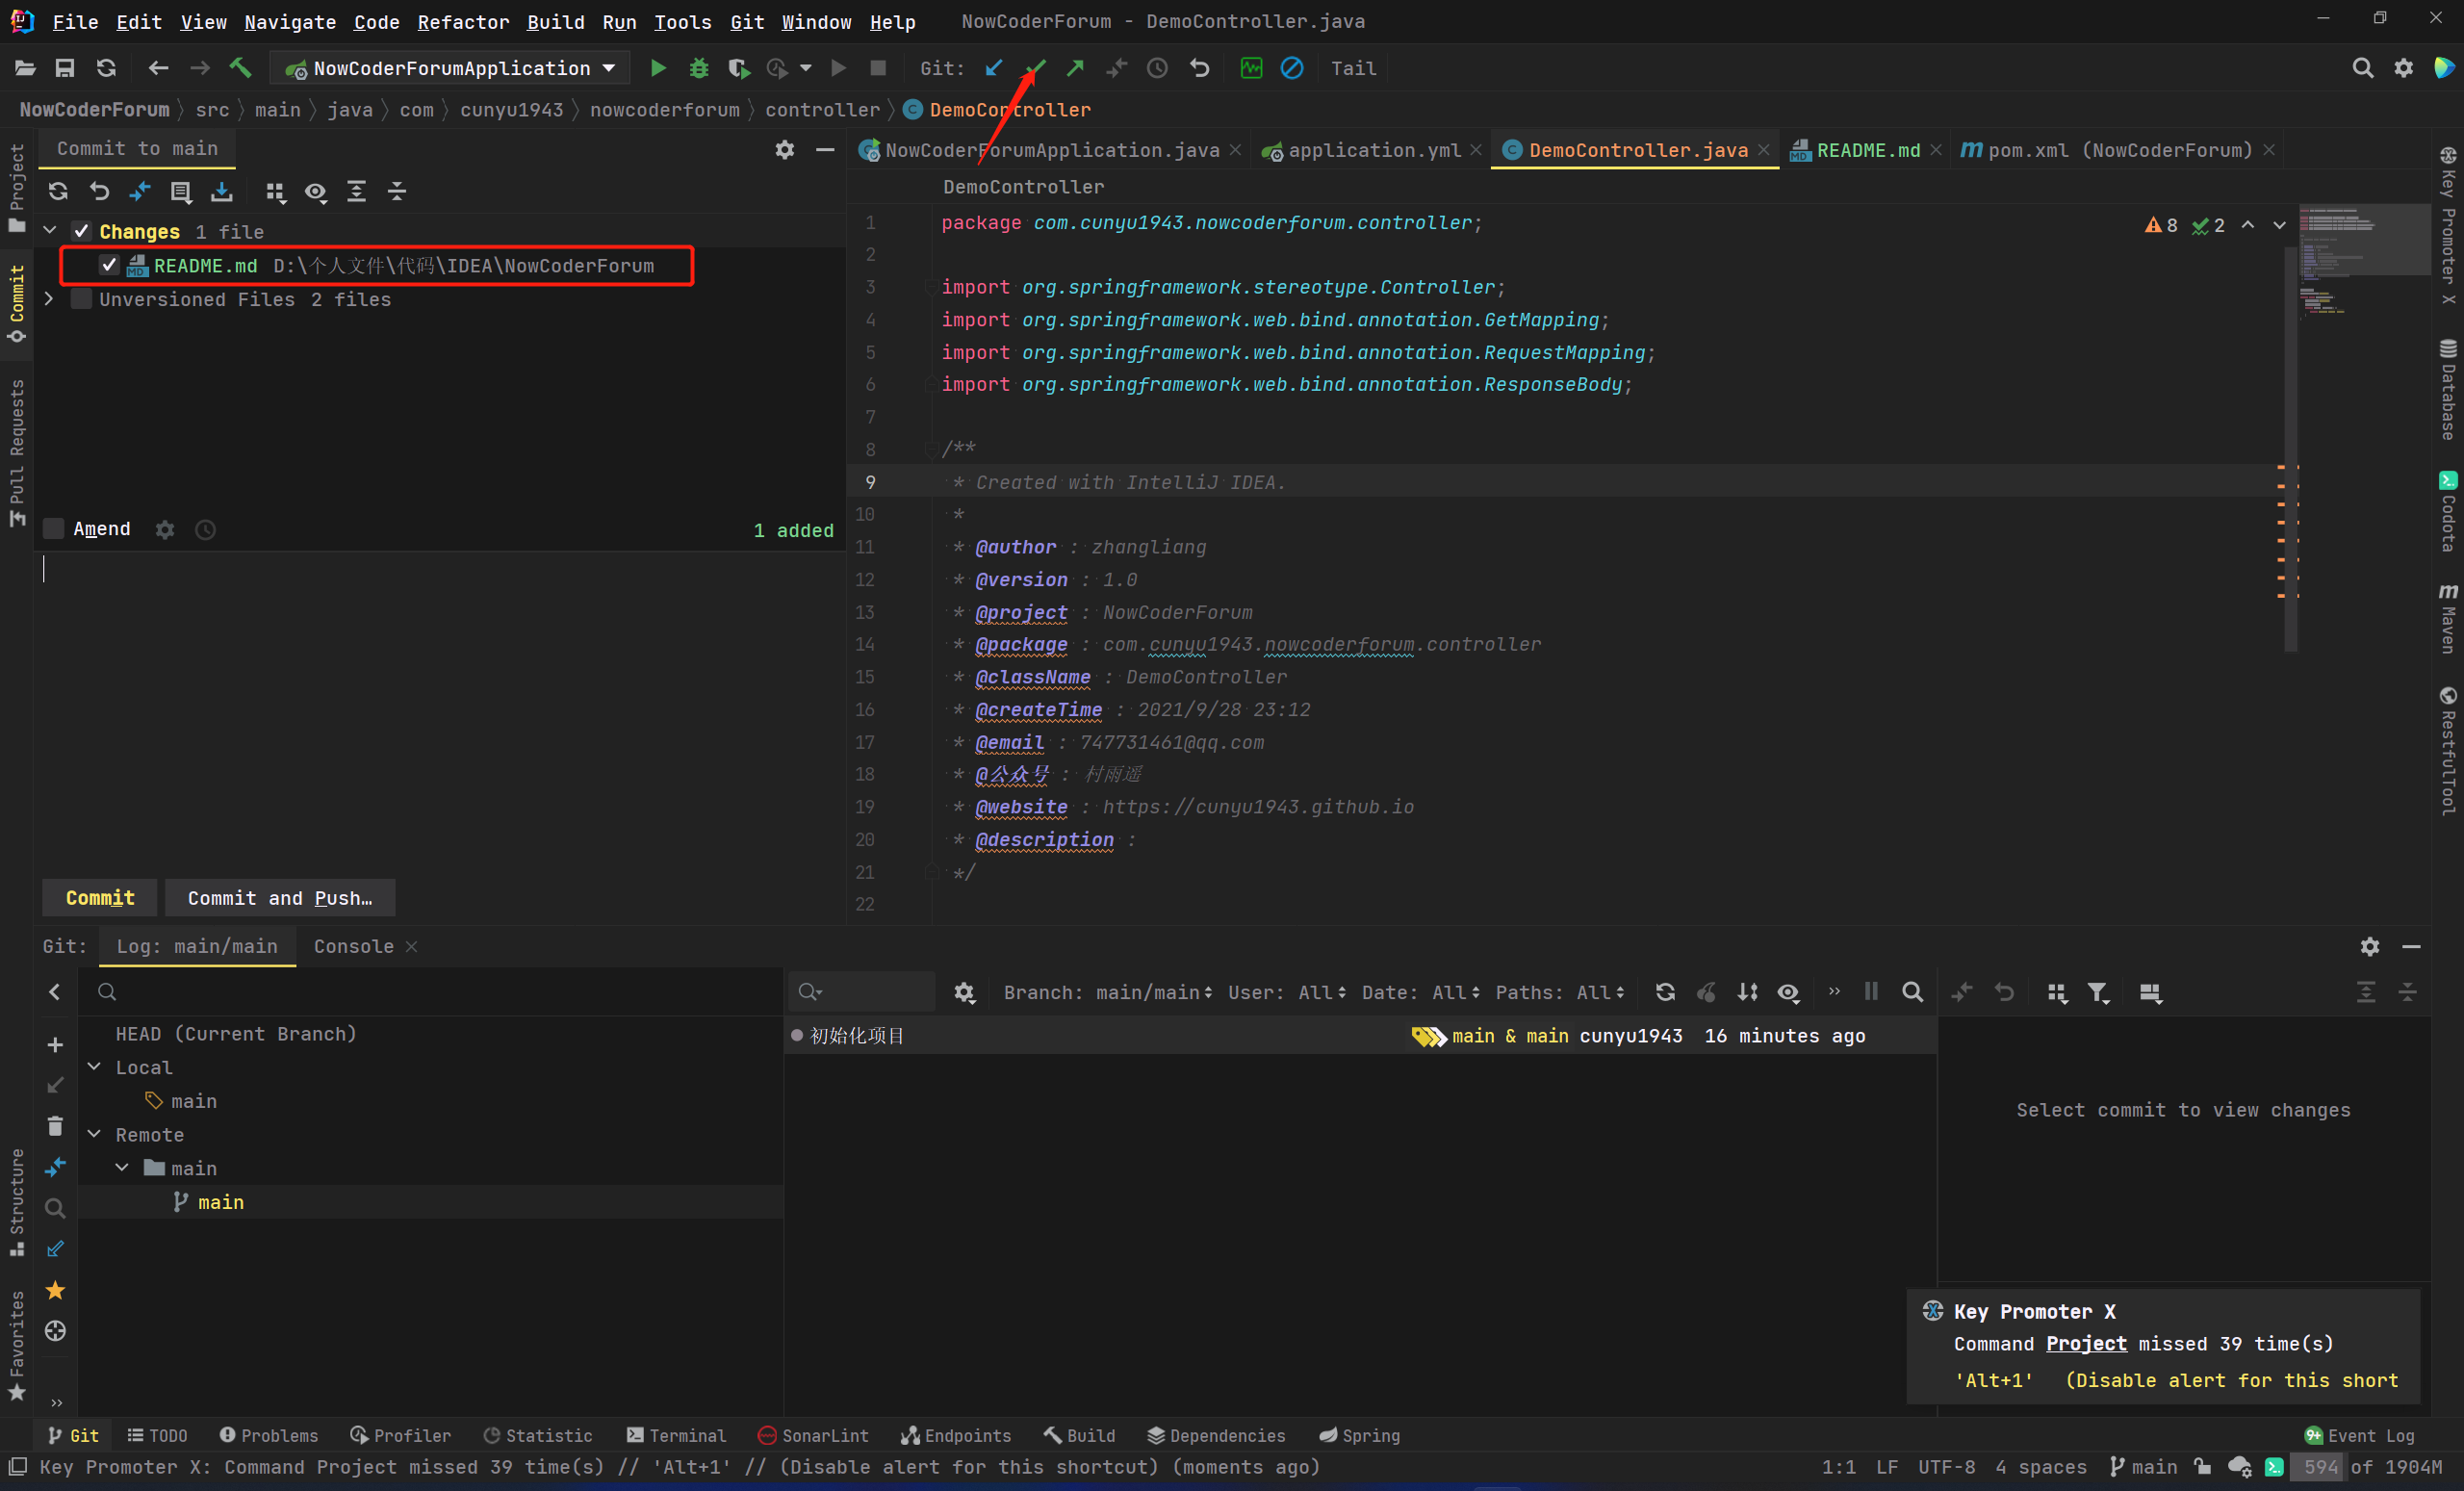Image resolution: width=2464 pixels, height=1491 pixels.
Task: Navigate back with the left arrow icon
Action: click(158, 68)
